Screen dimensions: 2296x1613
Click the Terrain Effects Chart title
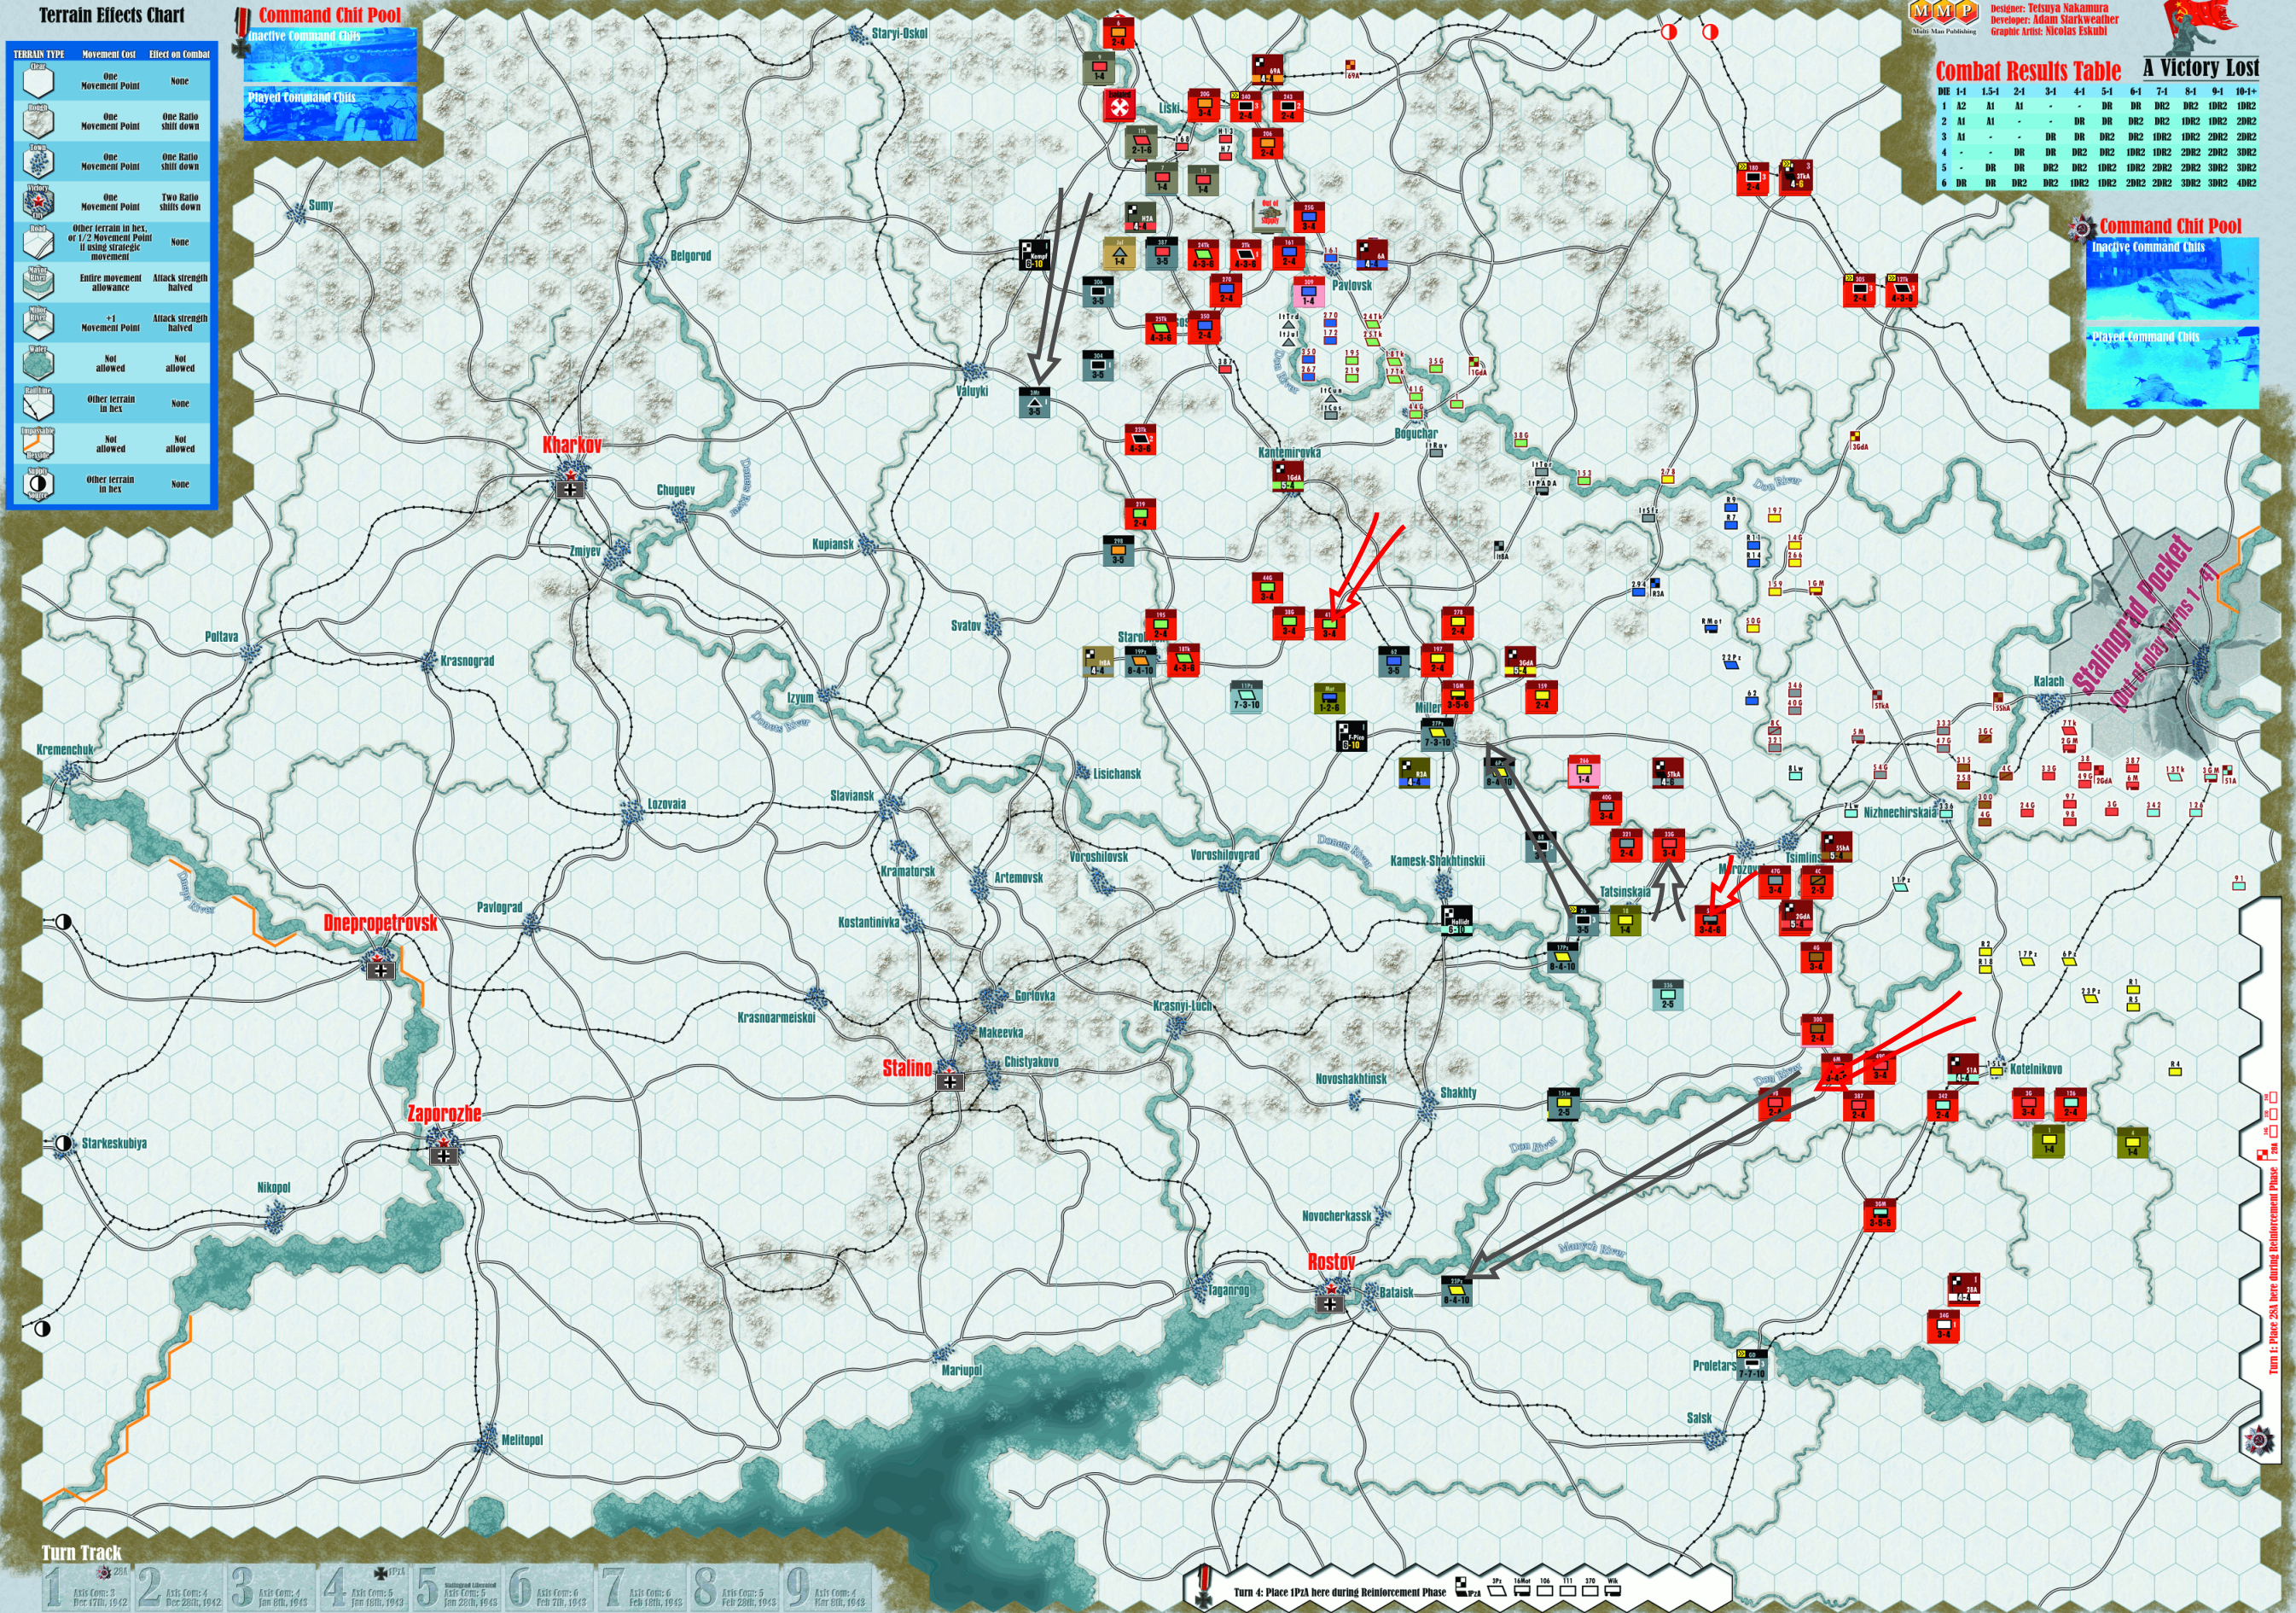click(x=111, y=15)
